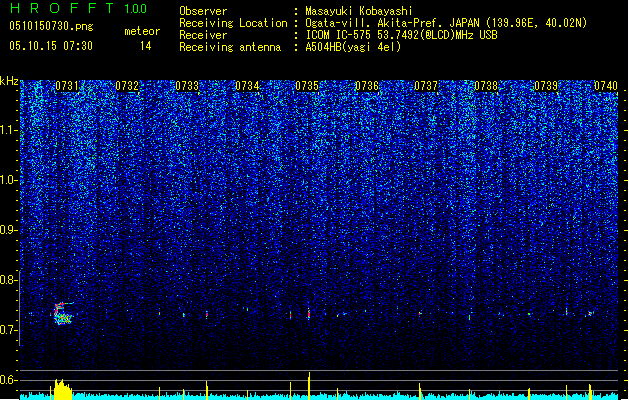Click the kHz axis label
The height and width of the screenshot is (400, 629).
coord(9,81)
